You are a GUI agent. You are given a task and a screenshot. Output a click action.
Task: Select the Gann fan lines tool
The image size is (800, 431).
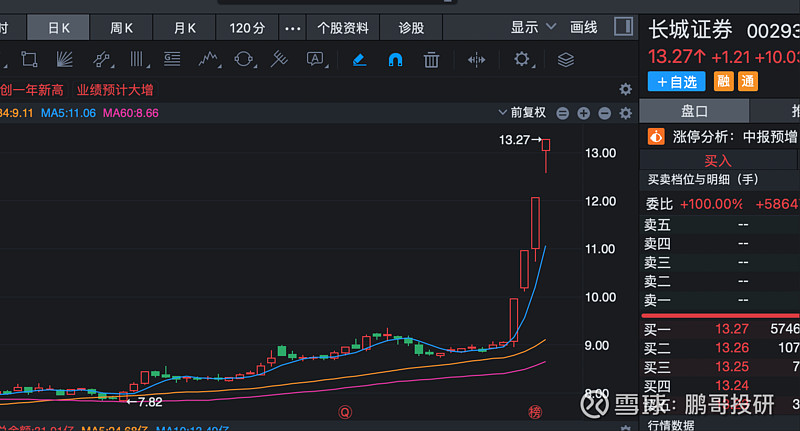point(64,60)
